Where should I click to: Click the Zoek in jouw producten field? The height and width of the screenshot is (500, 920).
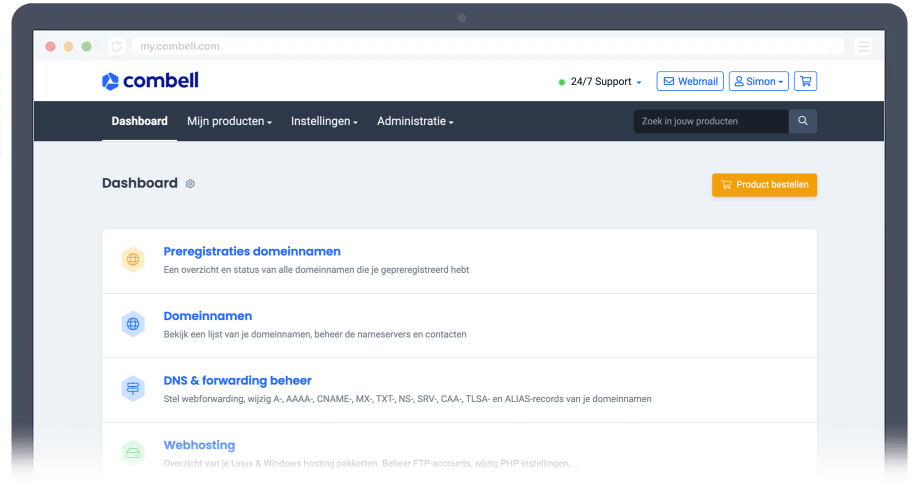[x=710, y=121]
